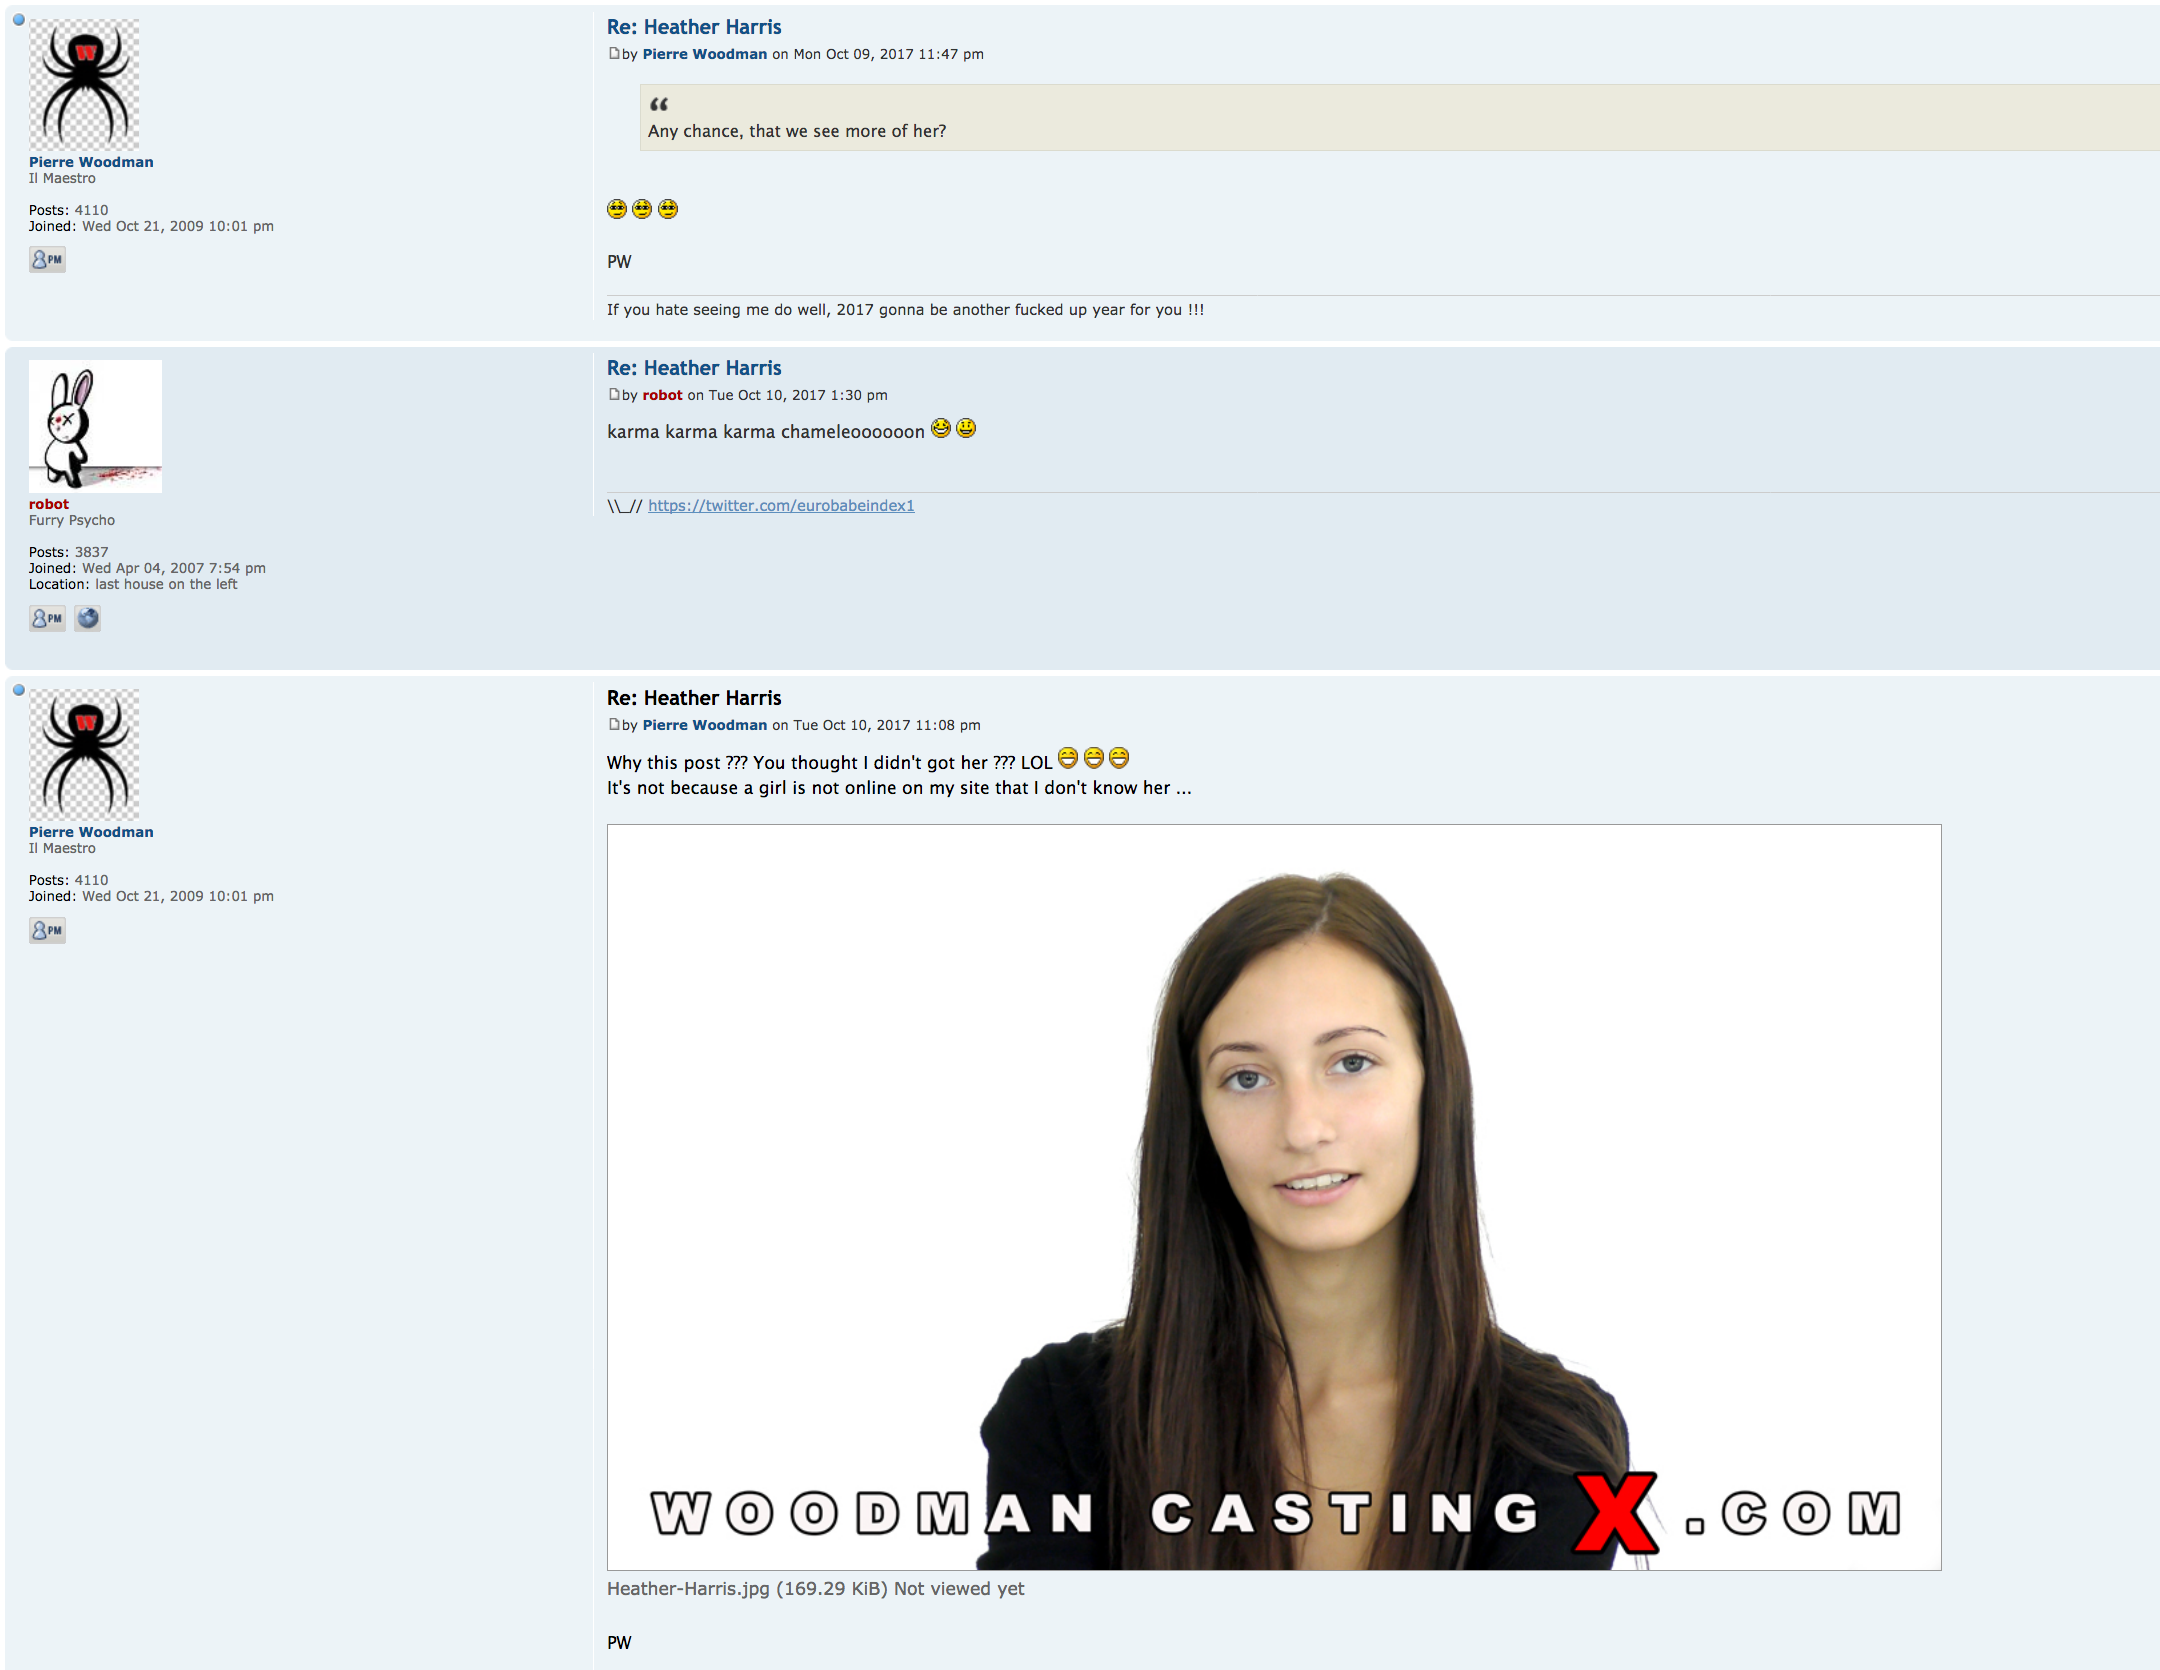Click third 'Re: Heather Harris' post title

[x=693, y=698]
